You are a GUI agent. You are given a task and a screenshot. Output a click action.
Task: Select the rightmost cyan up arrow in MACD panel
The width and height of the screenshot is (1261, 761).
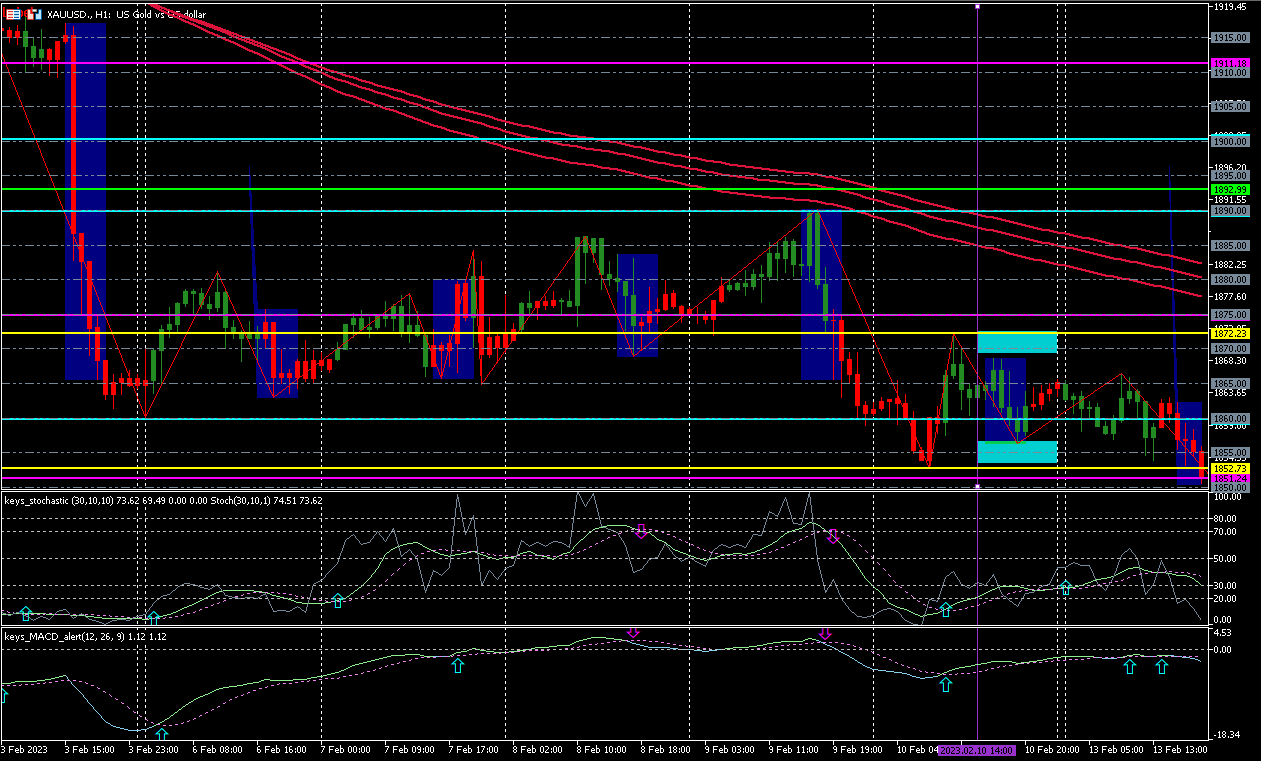click(1161, 666)
